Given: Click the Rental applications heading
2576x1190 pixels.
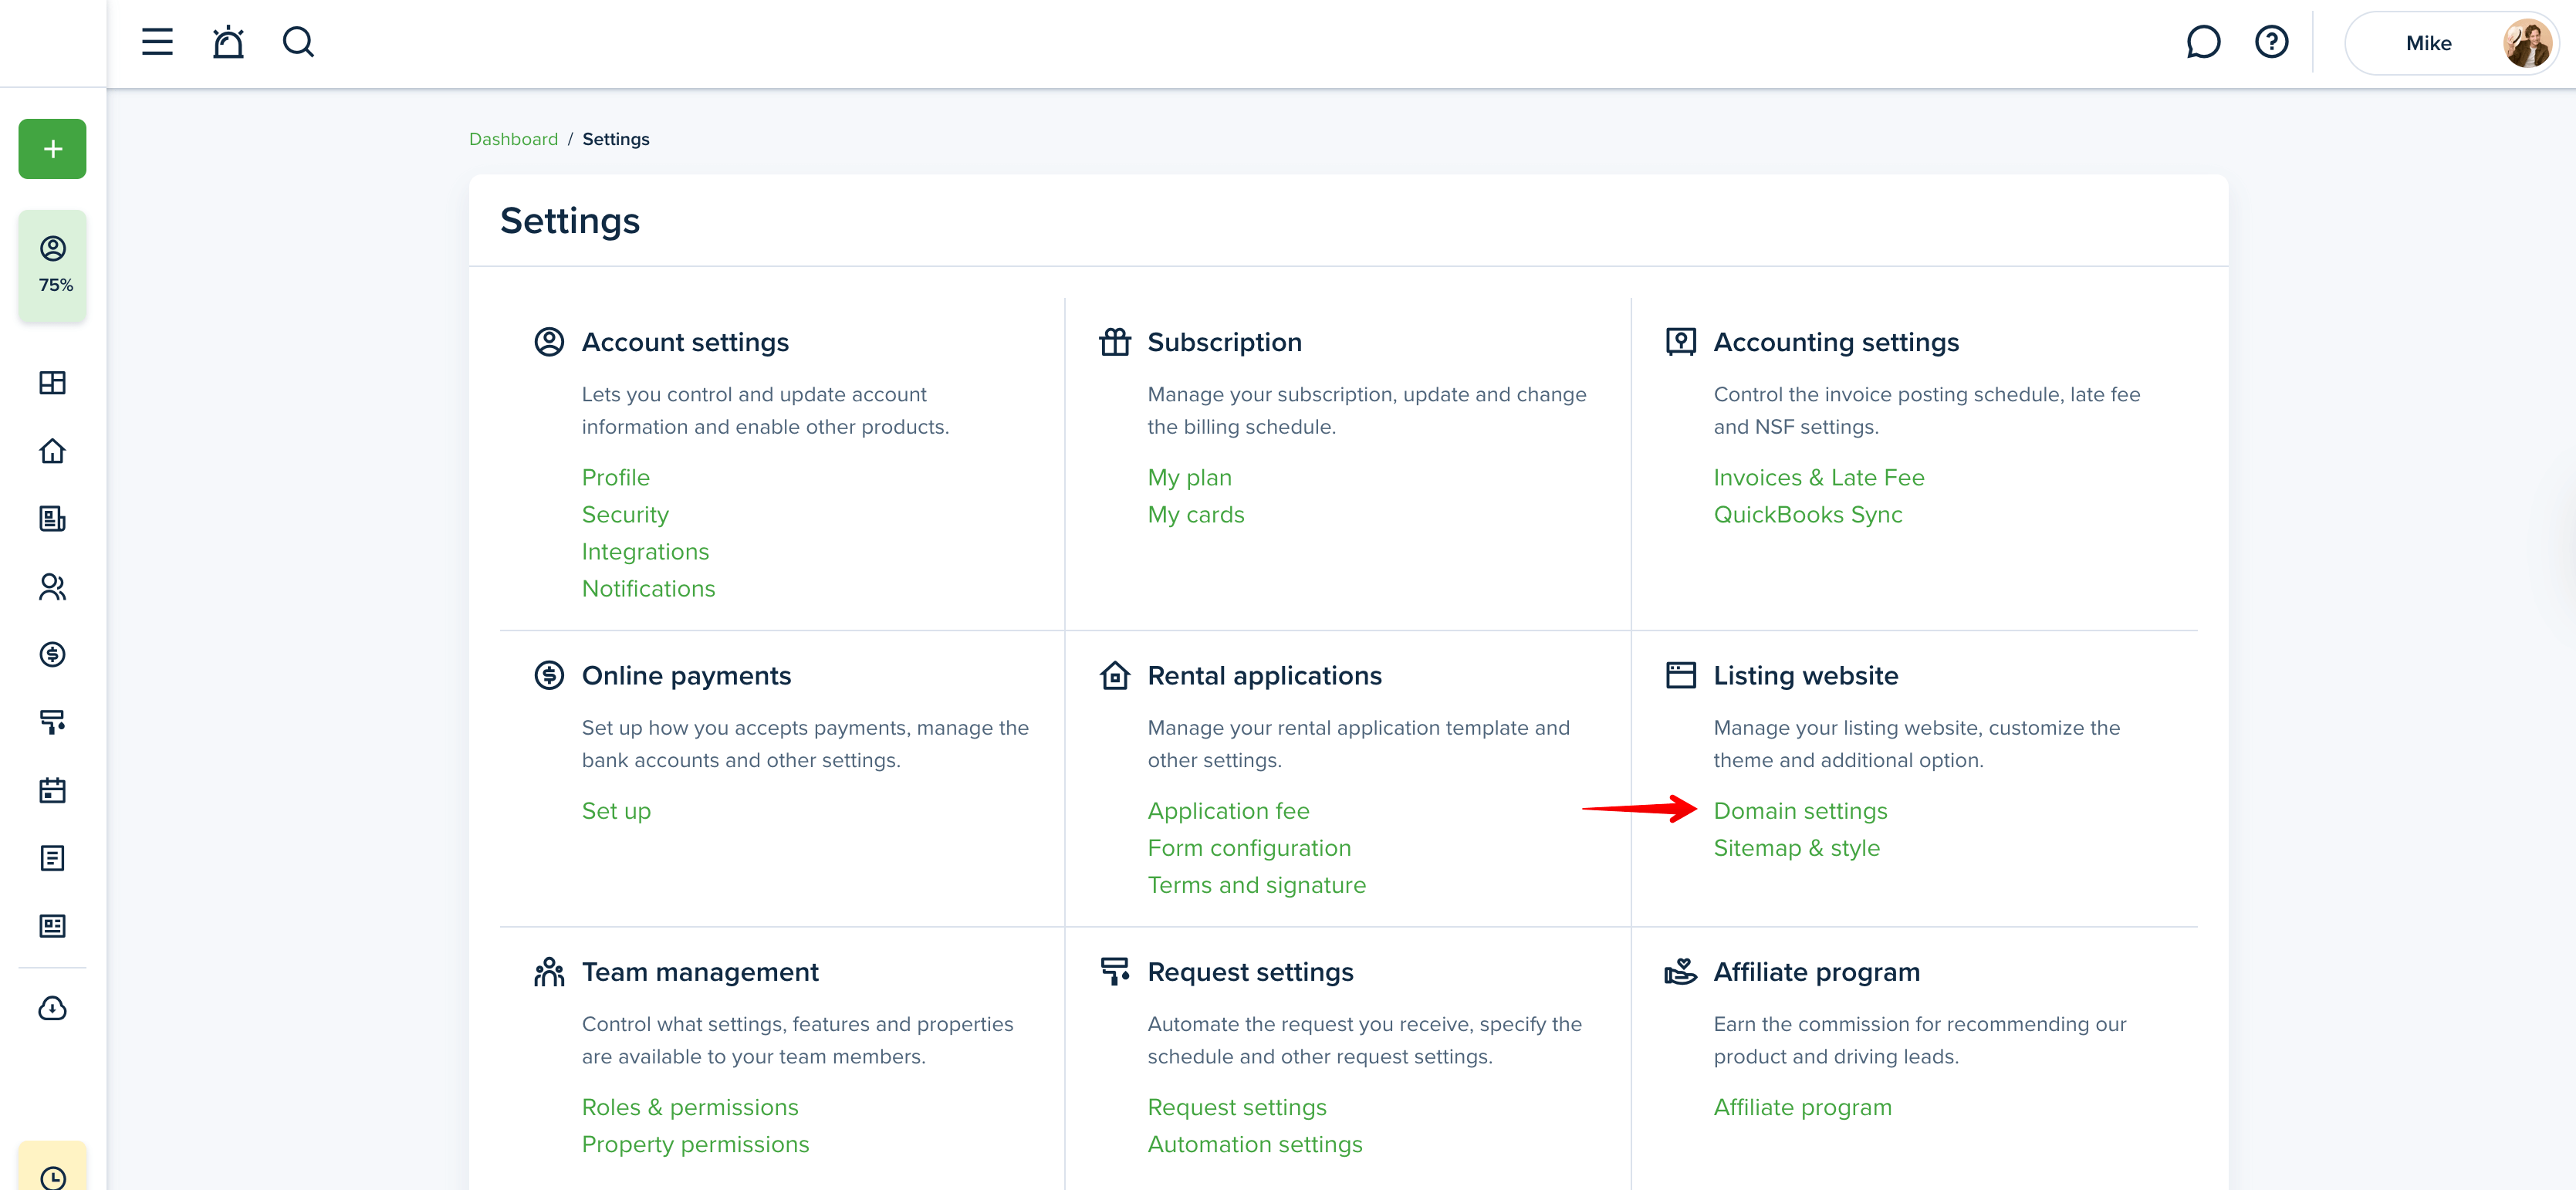Looking at the screenshot, I should tap(1264, 676).
